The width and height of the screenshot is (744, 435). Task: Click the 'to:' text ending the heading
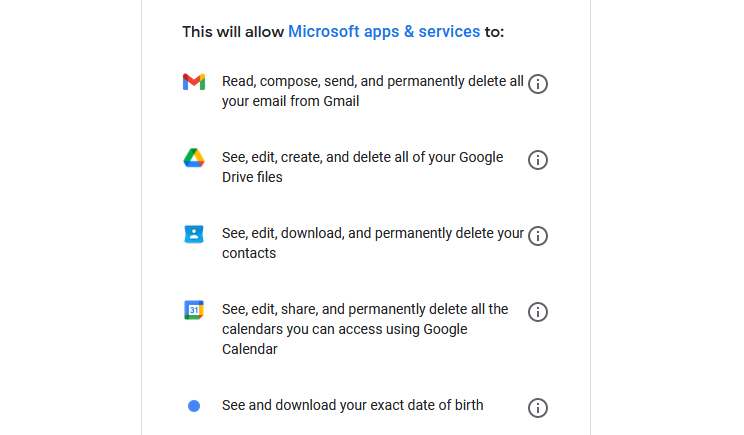click(494, 32)
